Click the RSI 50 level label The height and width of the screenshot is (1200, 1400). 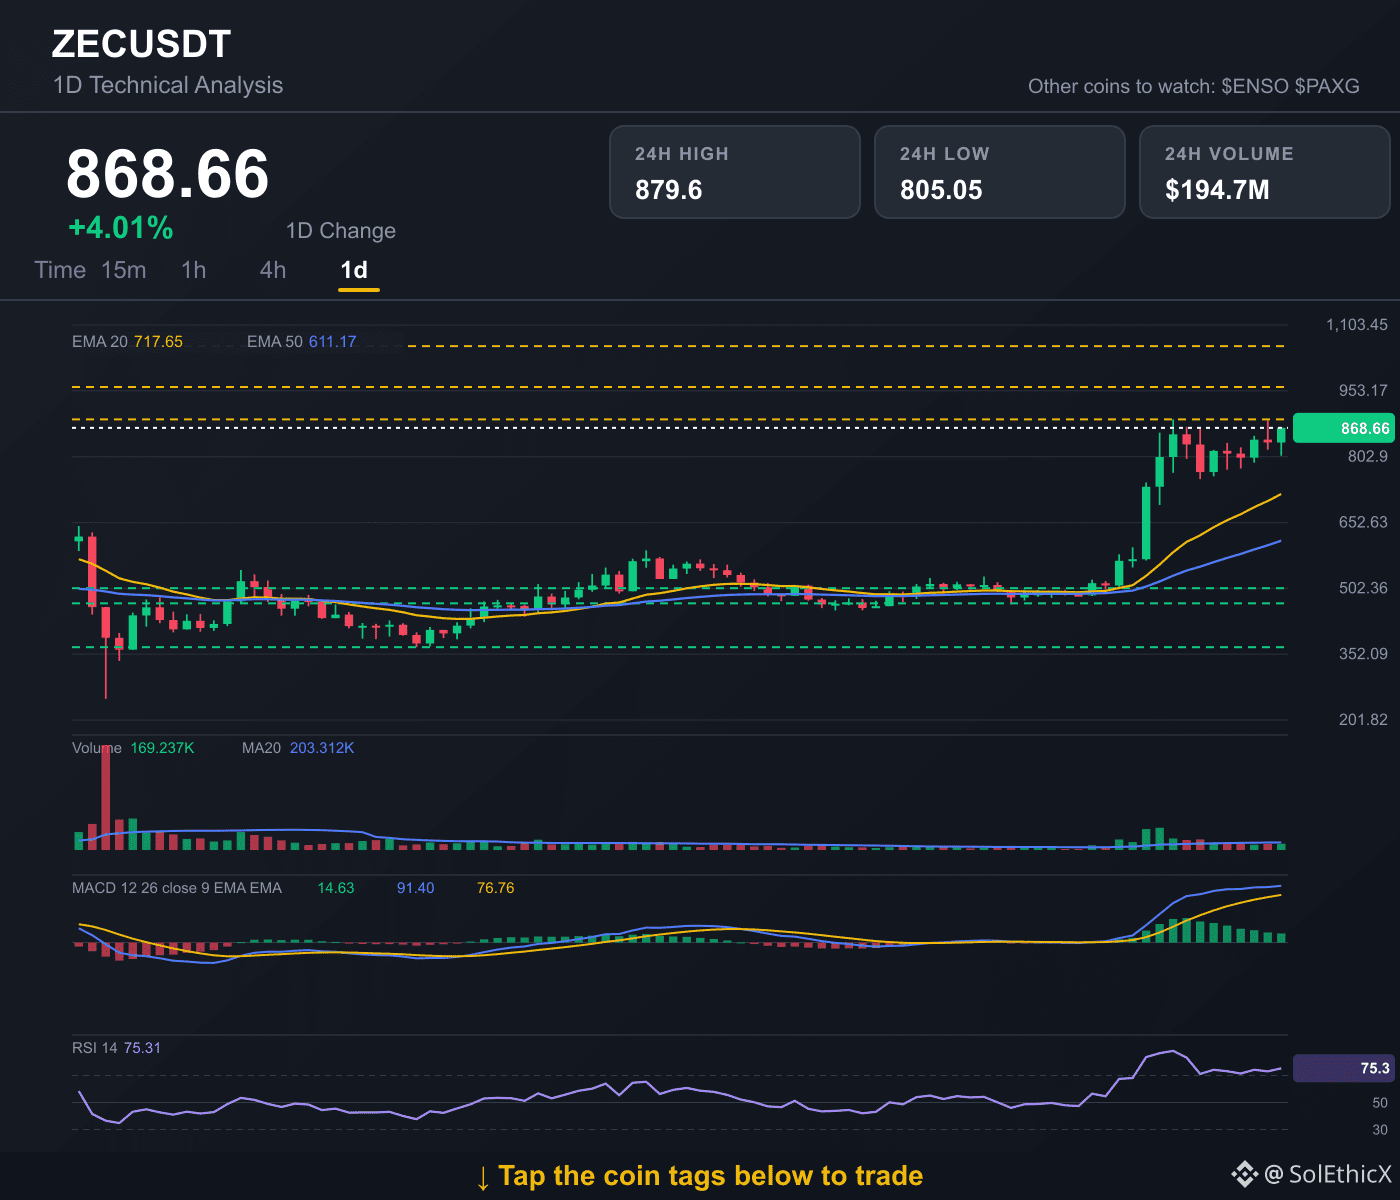point(1380,1103)
